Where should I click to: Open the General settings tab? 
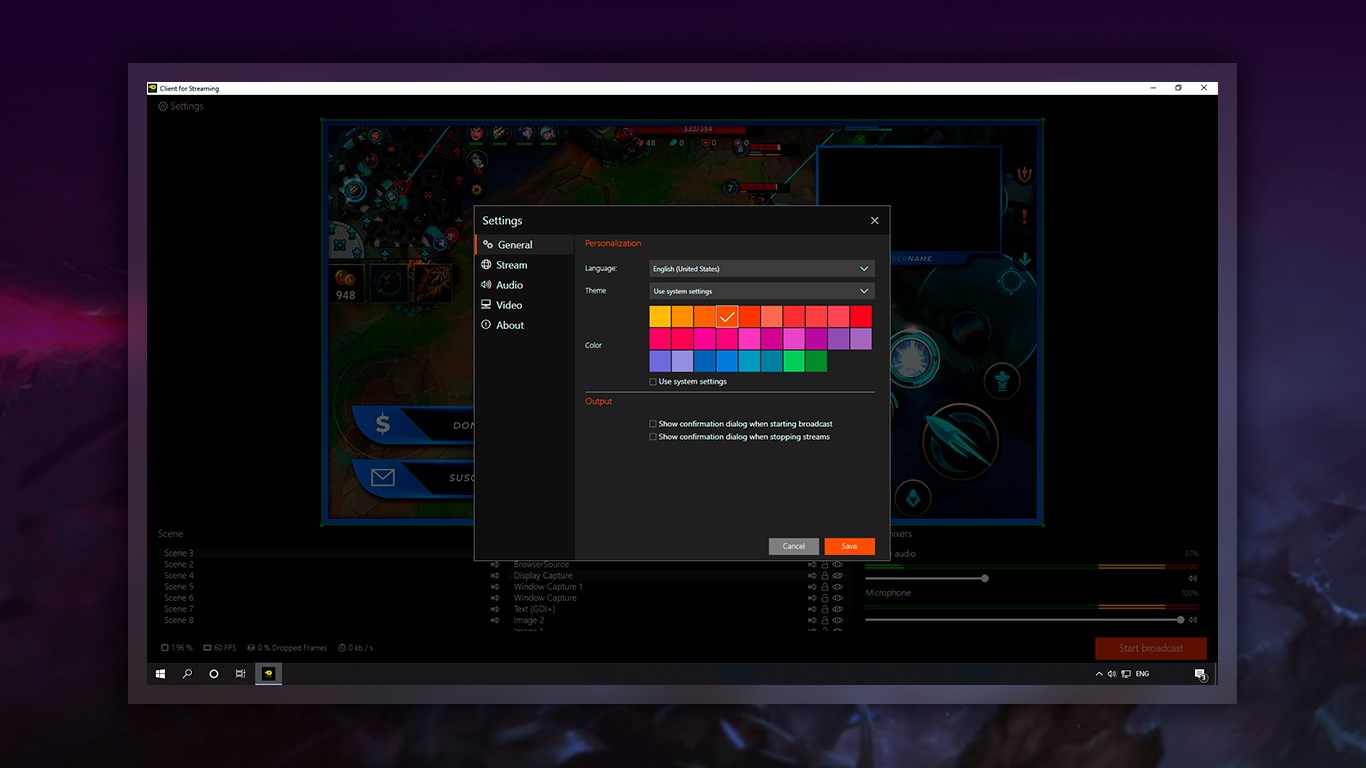tap(524, 245)
